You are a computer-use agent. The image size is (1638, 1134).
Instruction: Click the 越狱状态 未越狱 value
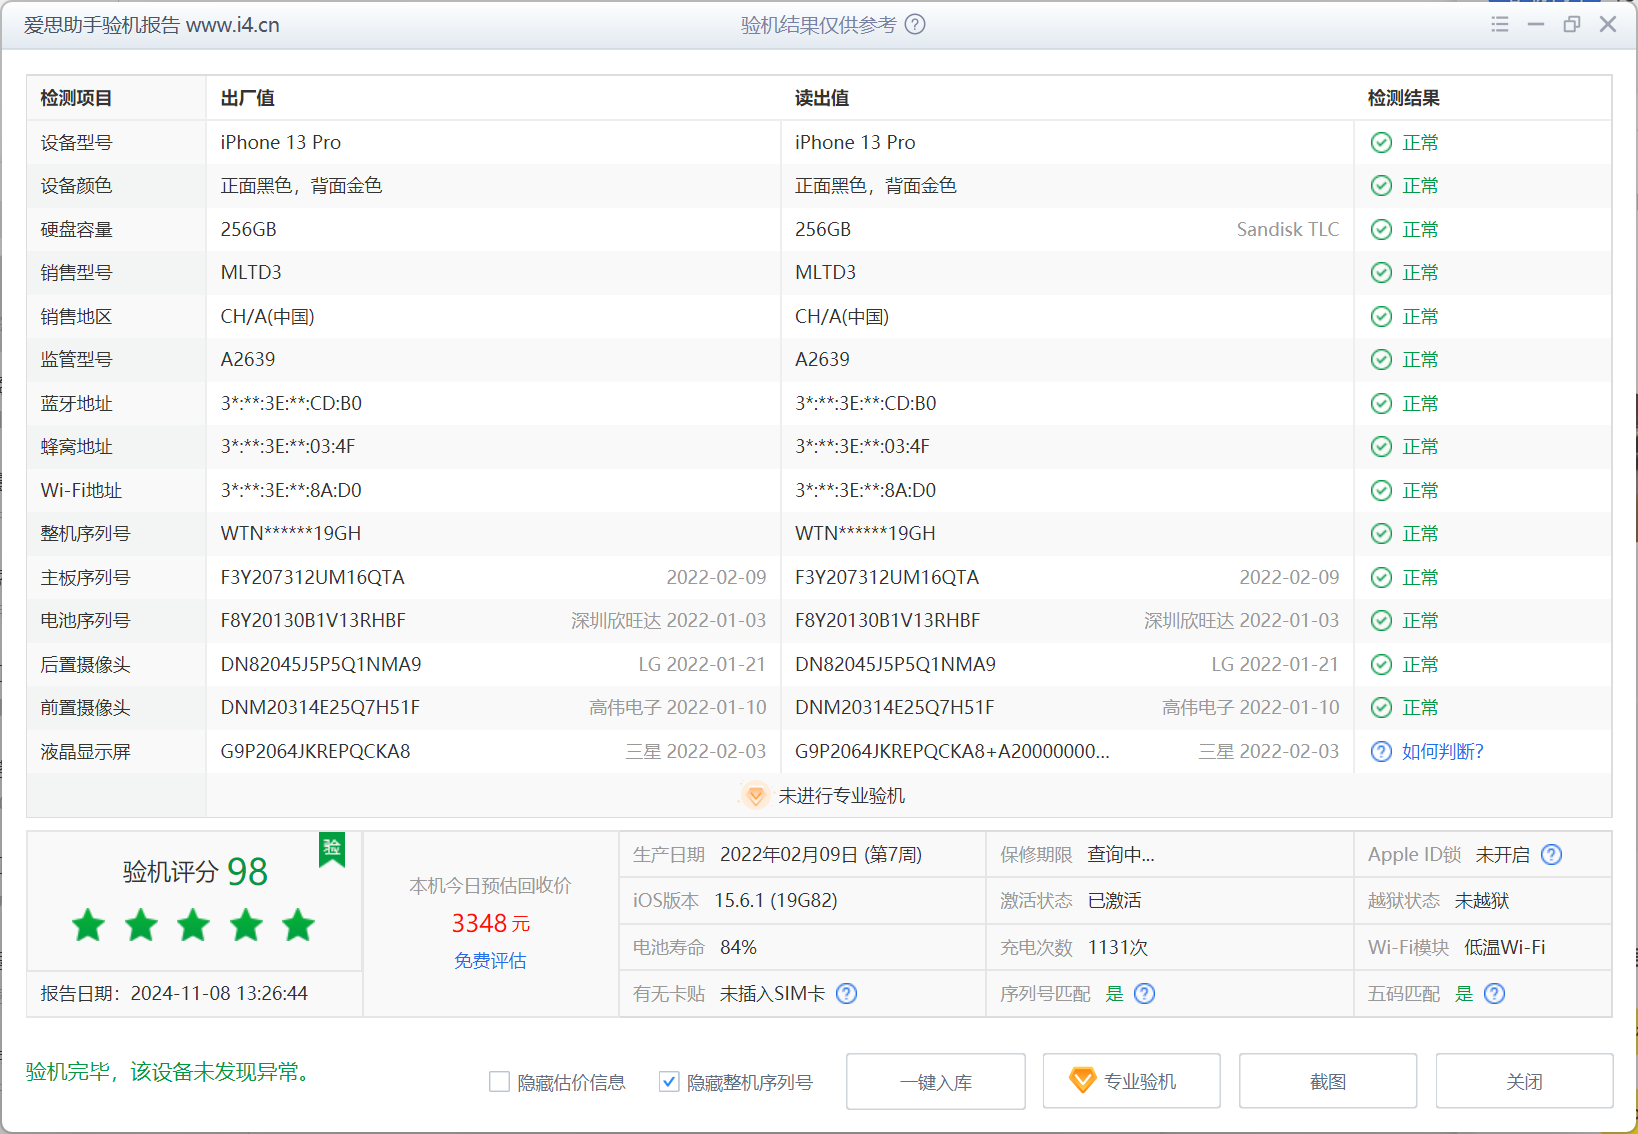coord(1482,901)
